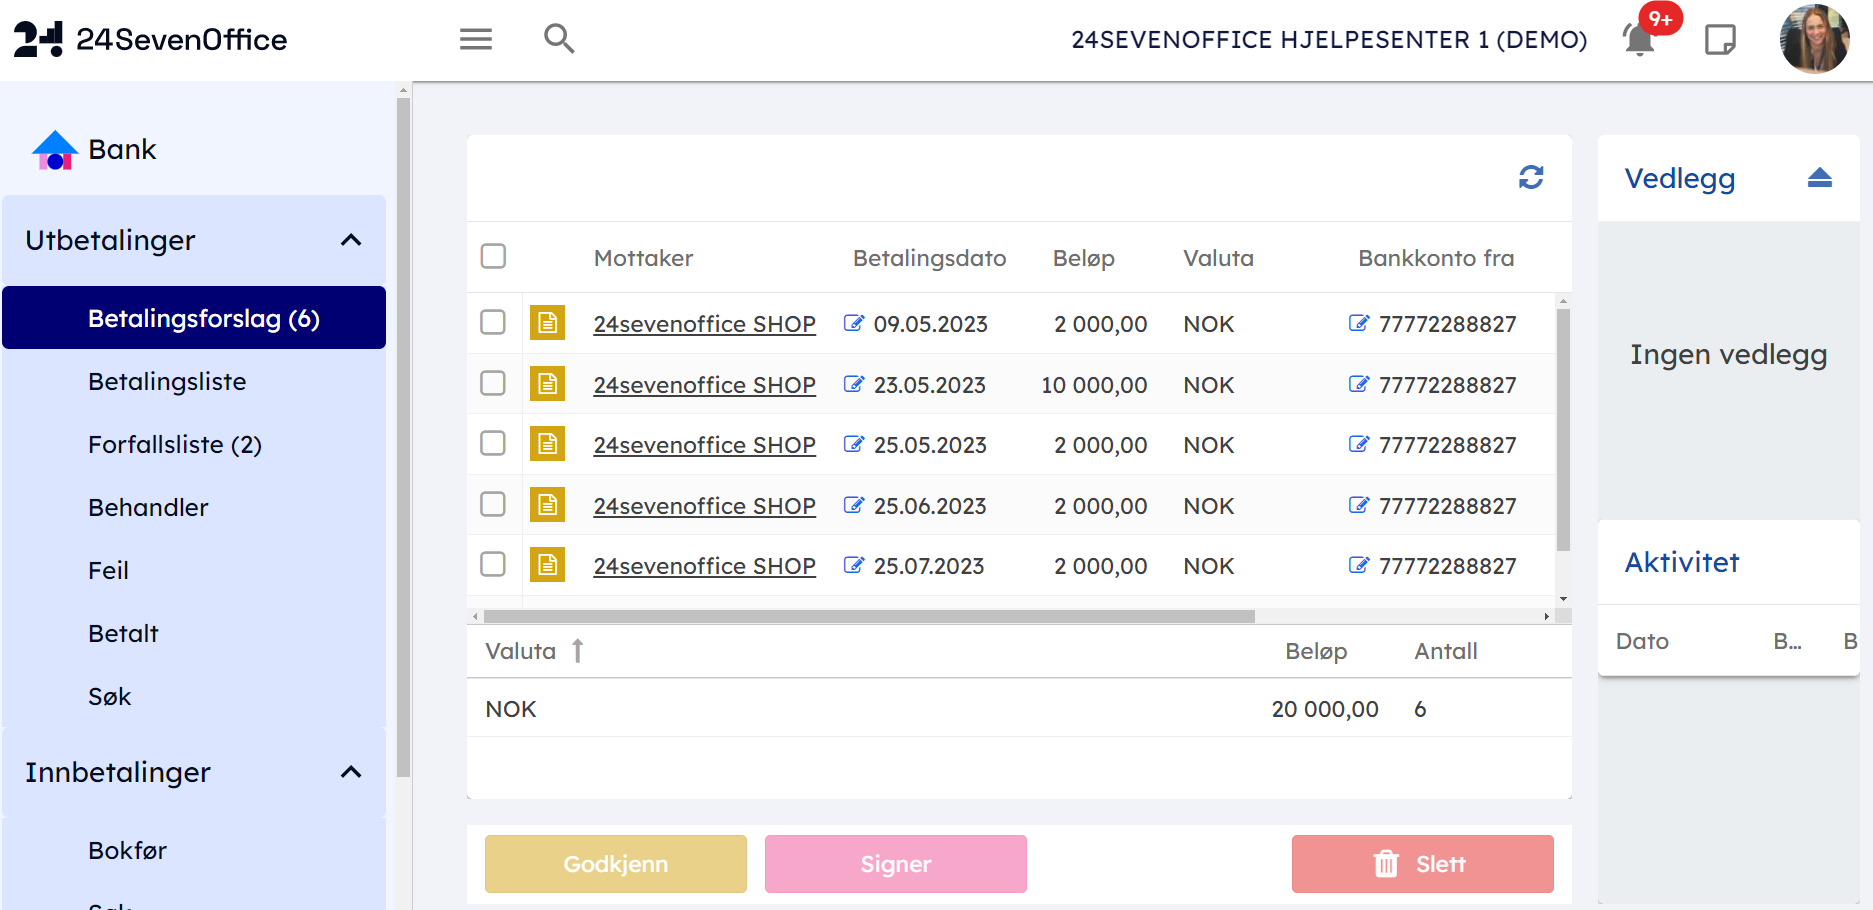
Task: Collapse the Utbetalinger section
Action: [350, 240]
